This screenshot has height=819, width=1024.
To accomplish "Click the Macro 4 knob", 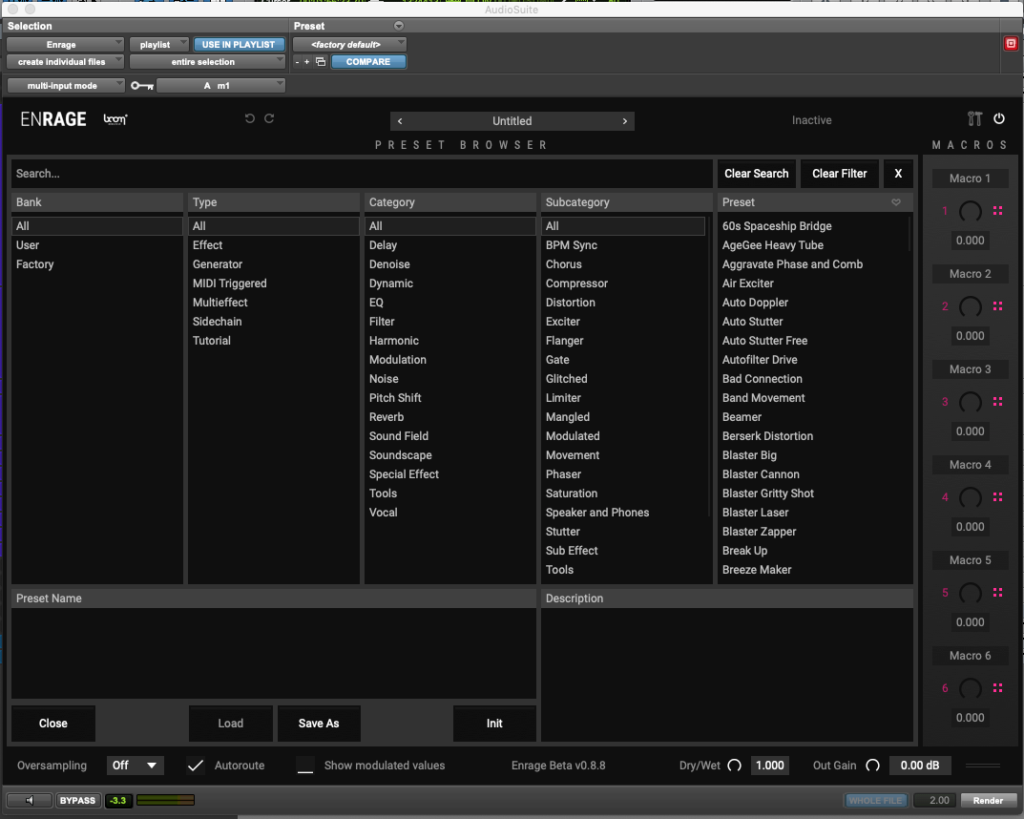I will click(x=970, y=497).
